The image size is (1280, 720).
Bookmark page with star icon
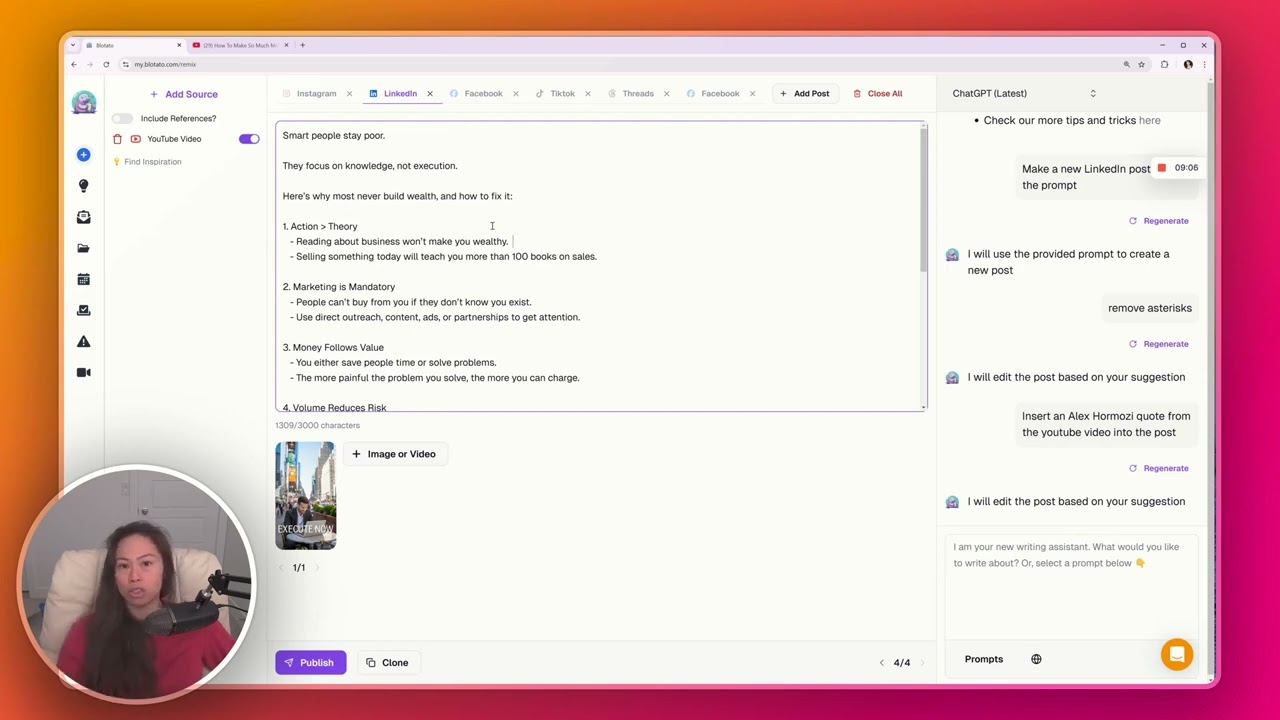[1141, 64]
